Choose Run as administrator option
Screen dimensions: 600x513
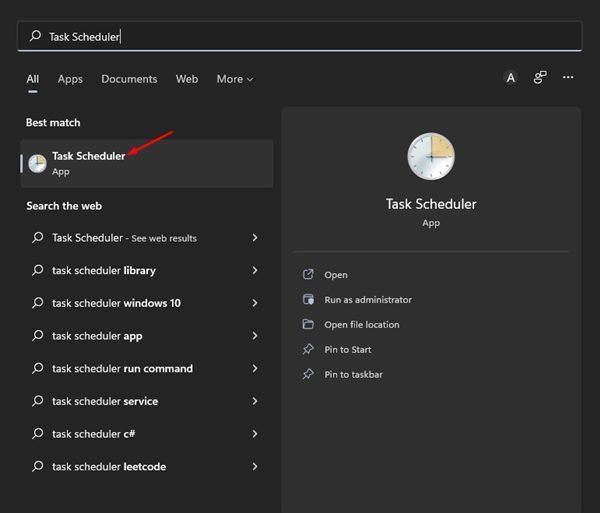tap(368, 300)
